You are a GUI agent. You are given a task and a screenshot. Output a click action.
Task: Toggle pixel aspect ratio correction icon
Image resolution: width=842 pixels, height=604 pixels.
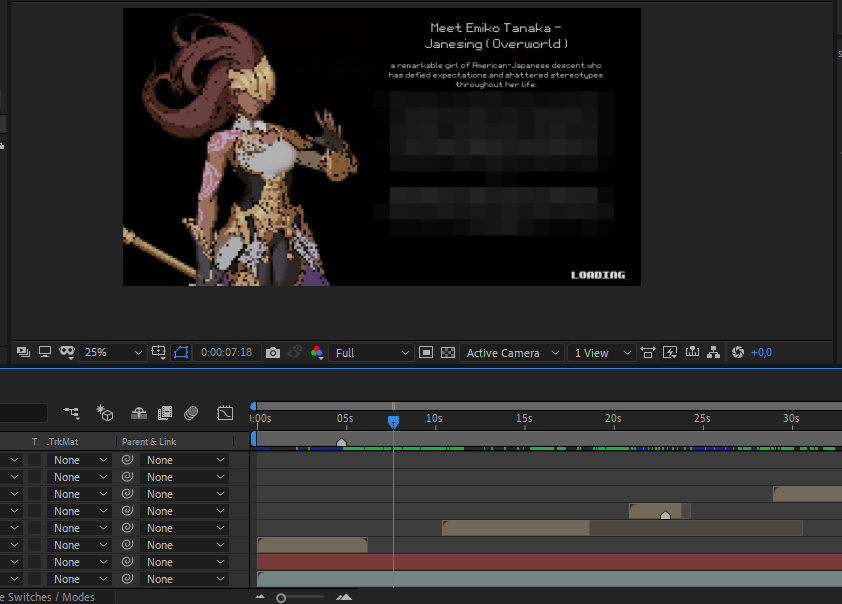pos(648,353)
